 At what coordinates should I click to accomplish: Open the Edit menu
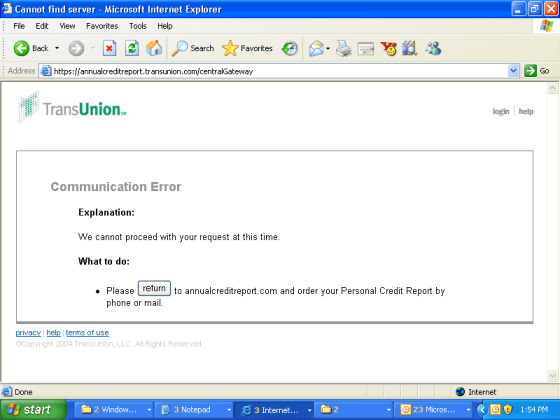coord(42,26)
